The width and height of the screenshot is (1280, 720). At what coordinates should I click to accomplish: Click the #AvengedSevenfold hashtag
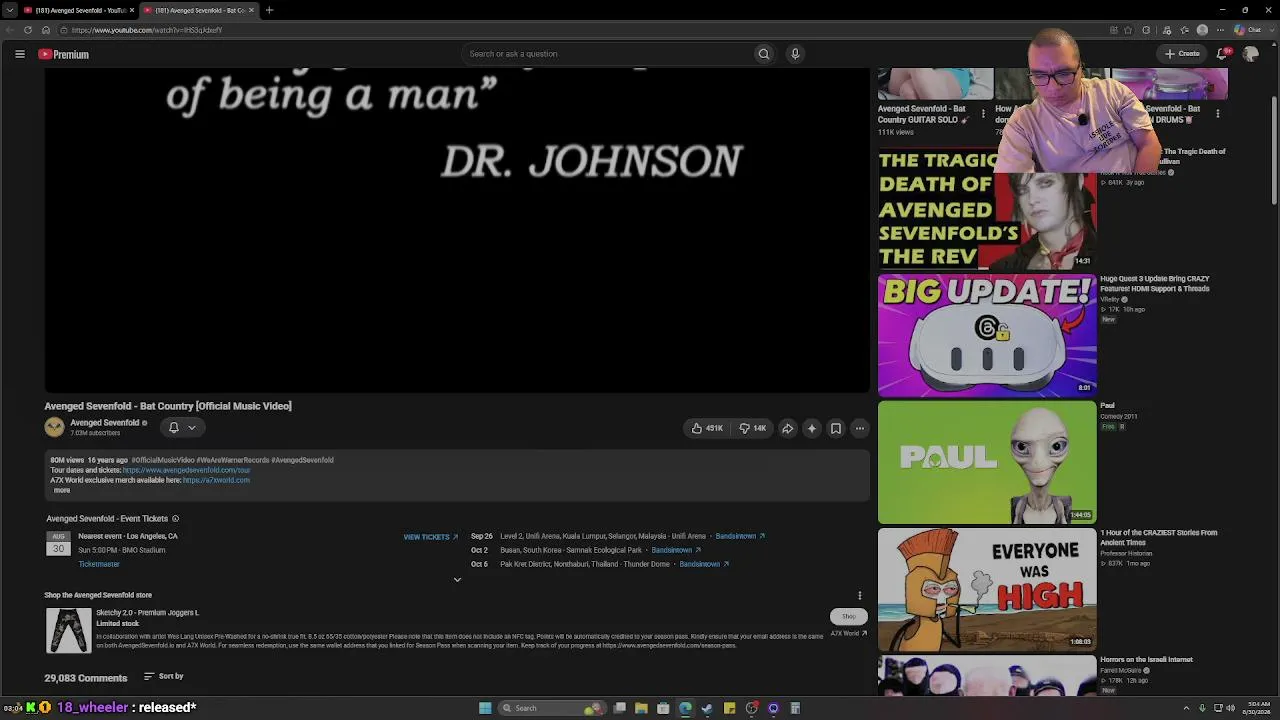click(x=303, y=460)
